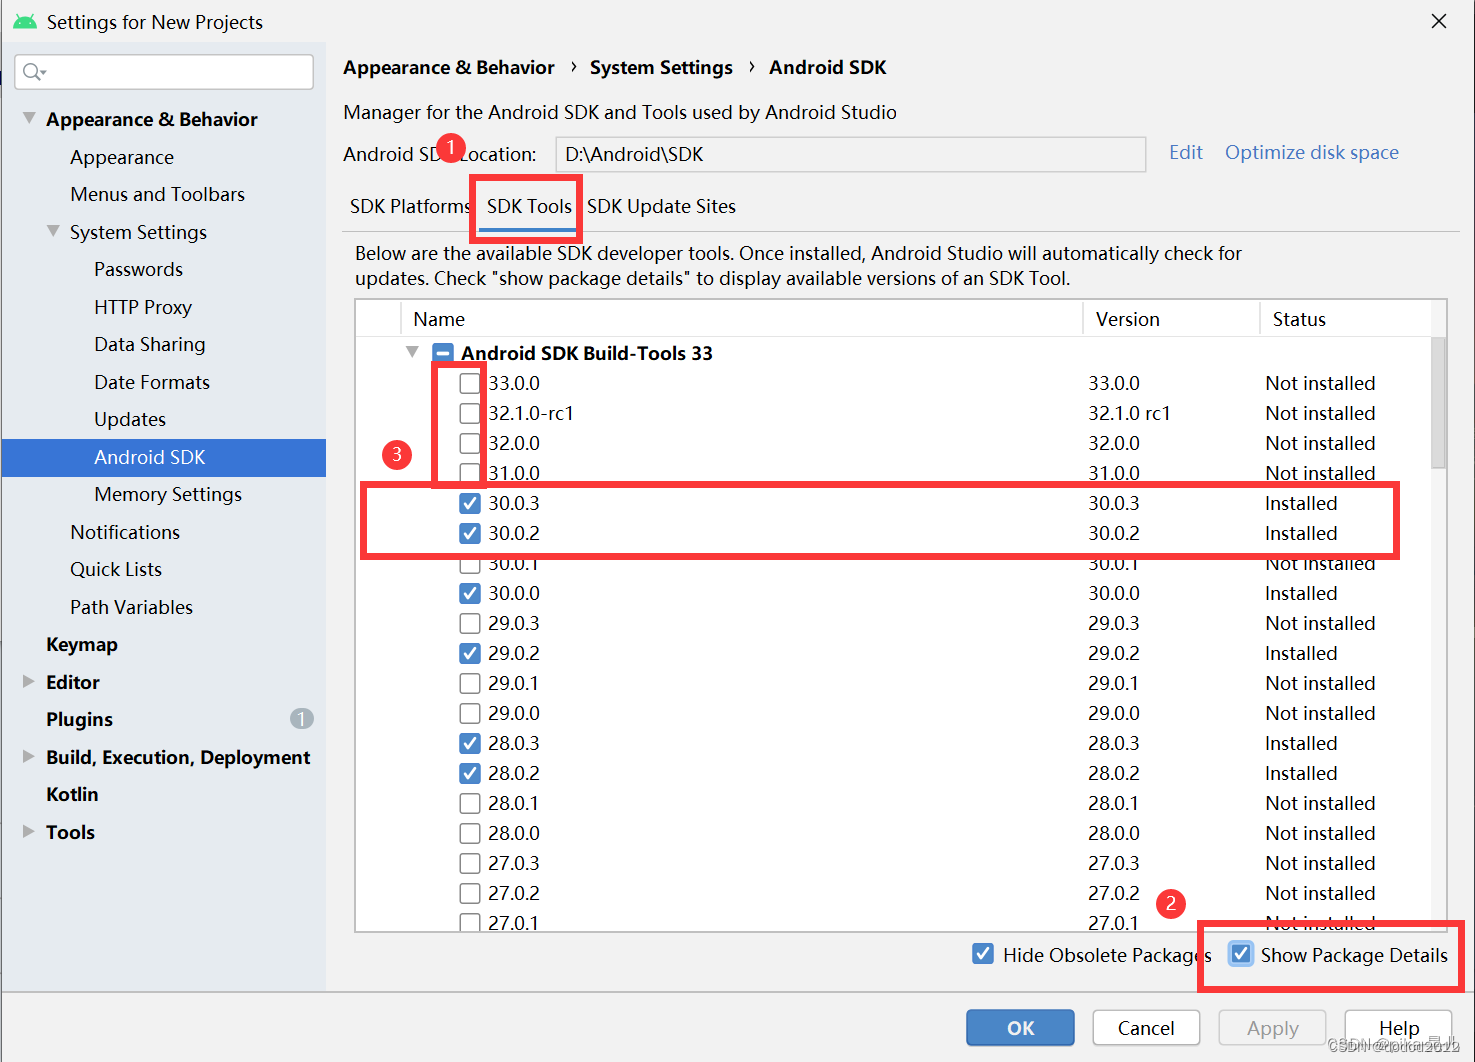Uncheck the 30.0.0 build-tools checkbox
Screen dimensions: 1475x1062
click(x=470, y=593)
